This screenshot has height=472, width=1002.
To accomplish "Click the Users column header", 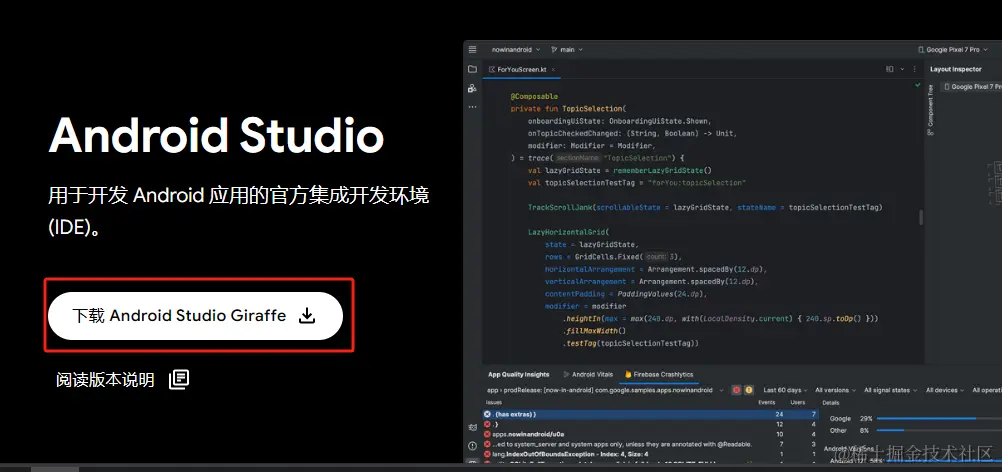I will (x=798, y=402).
